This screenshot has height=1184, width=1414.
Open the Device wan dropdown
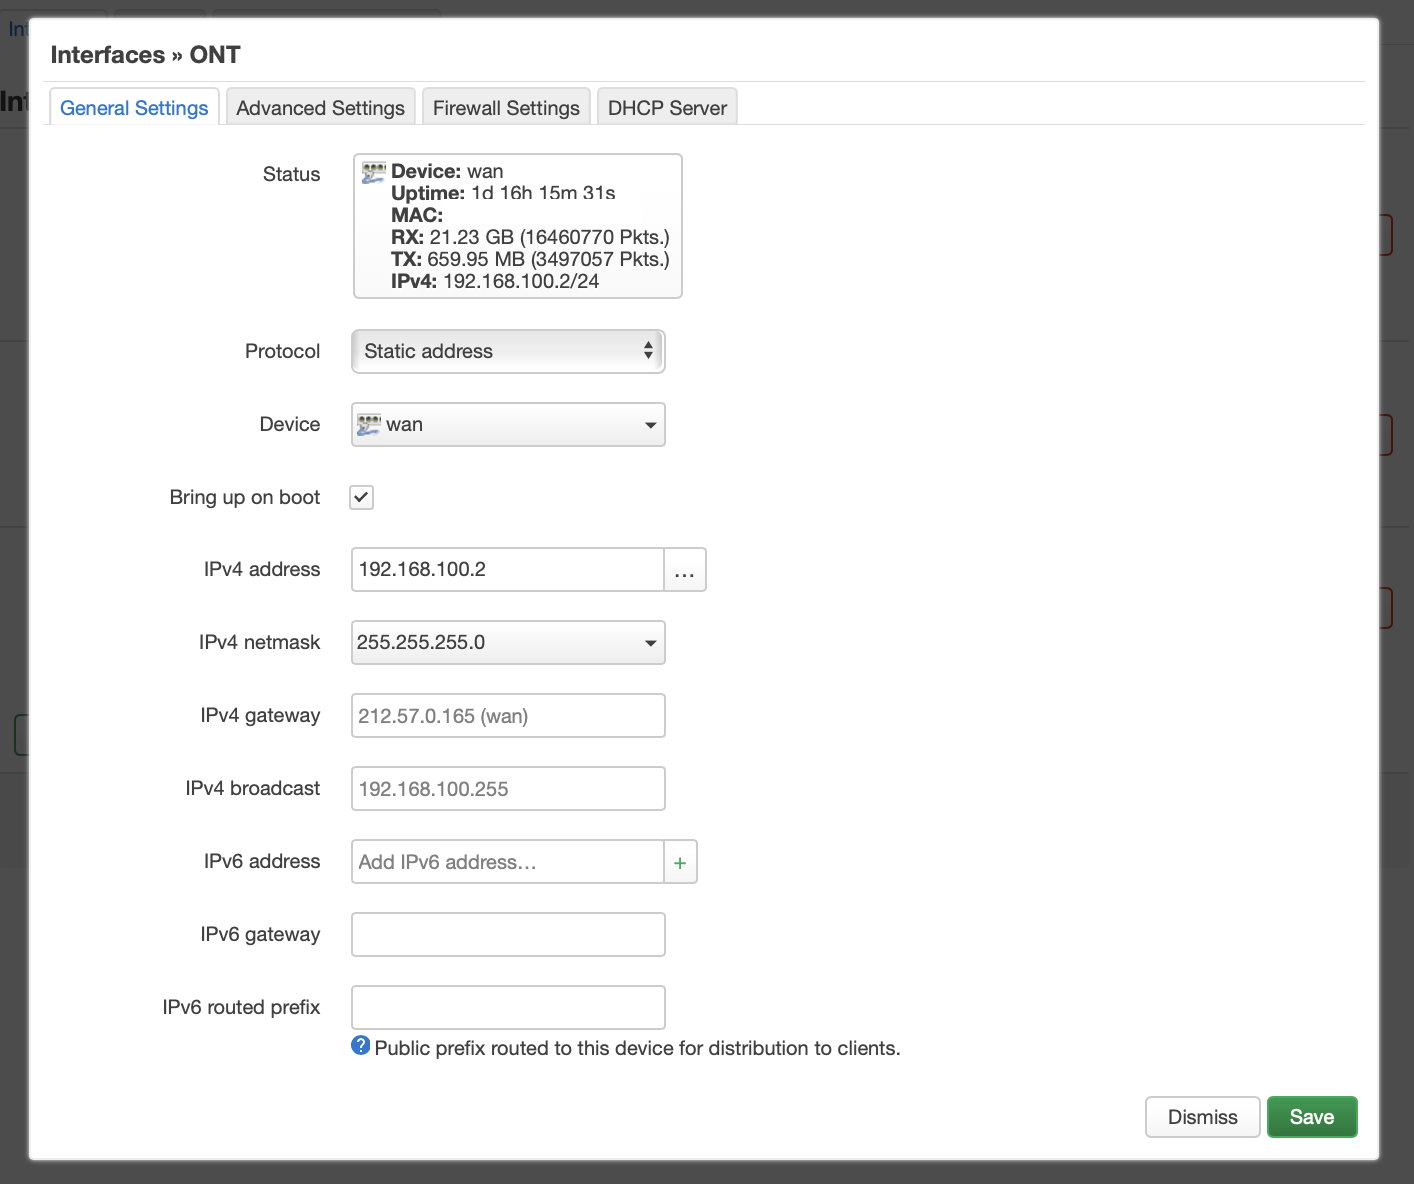pyautogui.click(x=508, y=424)
